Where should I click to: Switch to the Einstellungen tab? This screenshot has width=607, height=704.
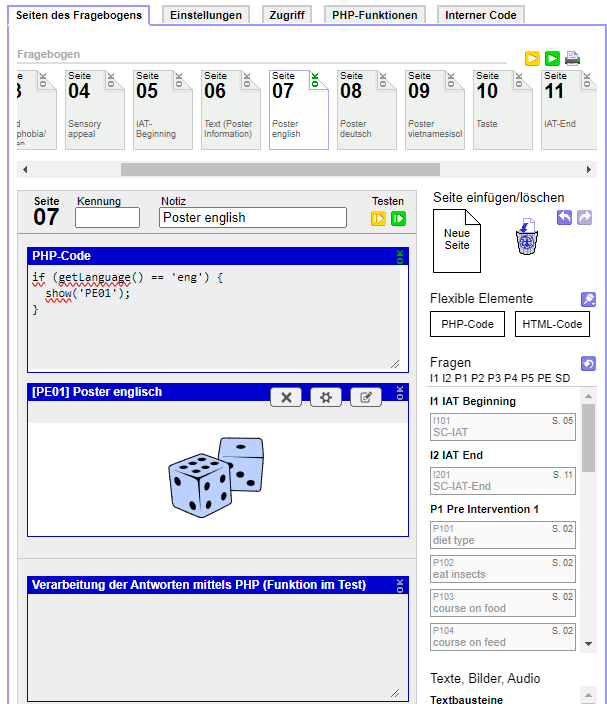coord(206,15)
